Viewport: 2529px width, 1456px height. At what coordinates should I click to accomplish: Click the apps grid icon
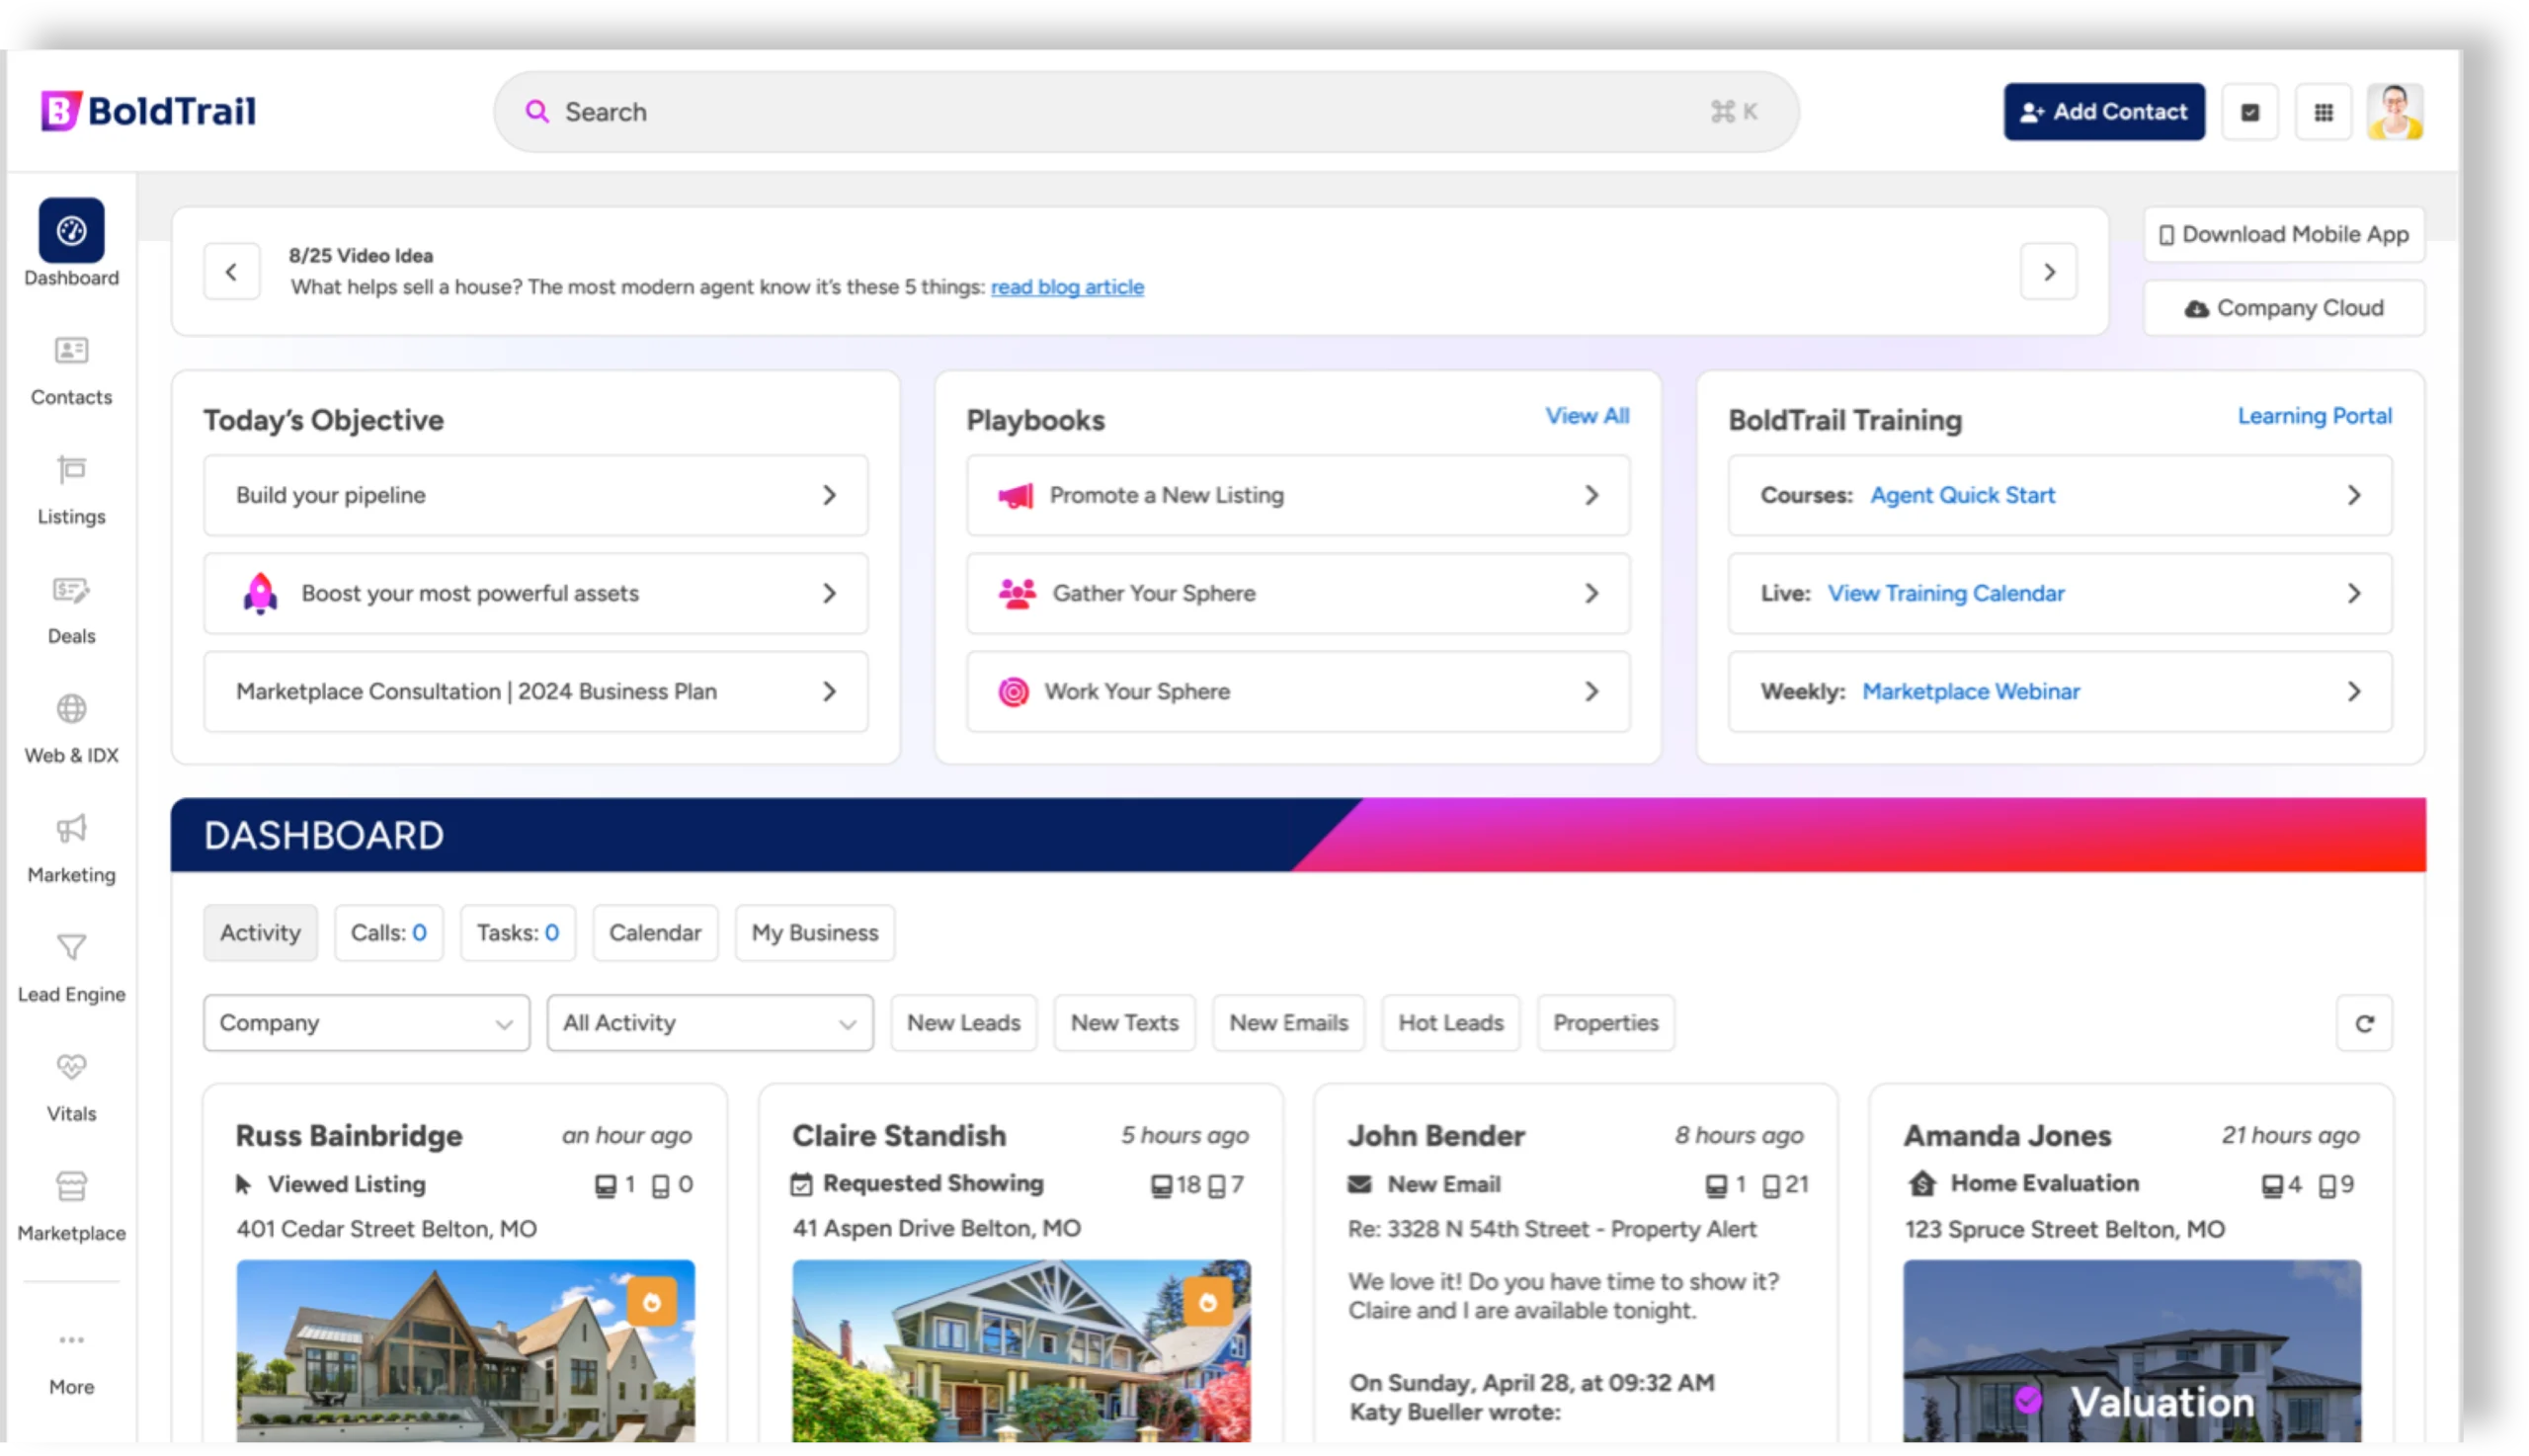click(x=2323, y=112)
